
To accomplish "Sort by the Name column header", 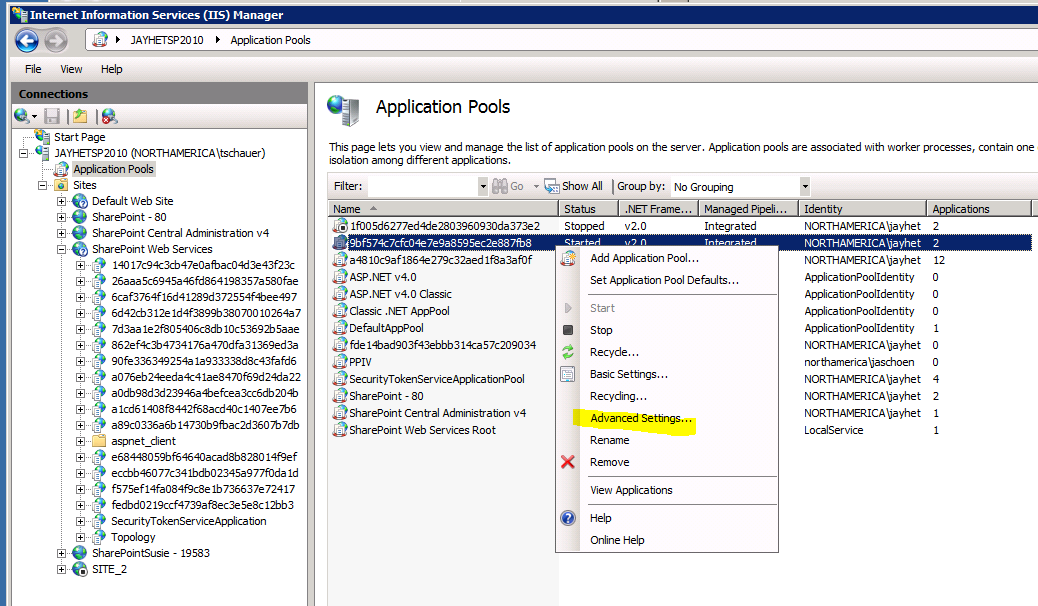I will pos(443,209).
